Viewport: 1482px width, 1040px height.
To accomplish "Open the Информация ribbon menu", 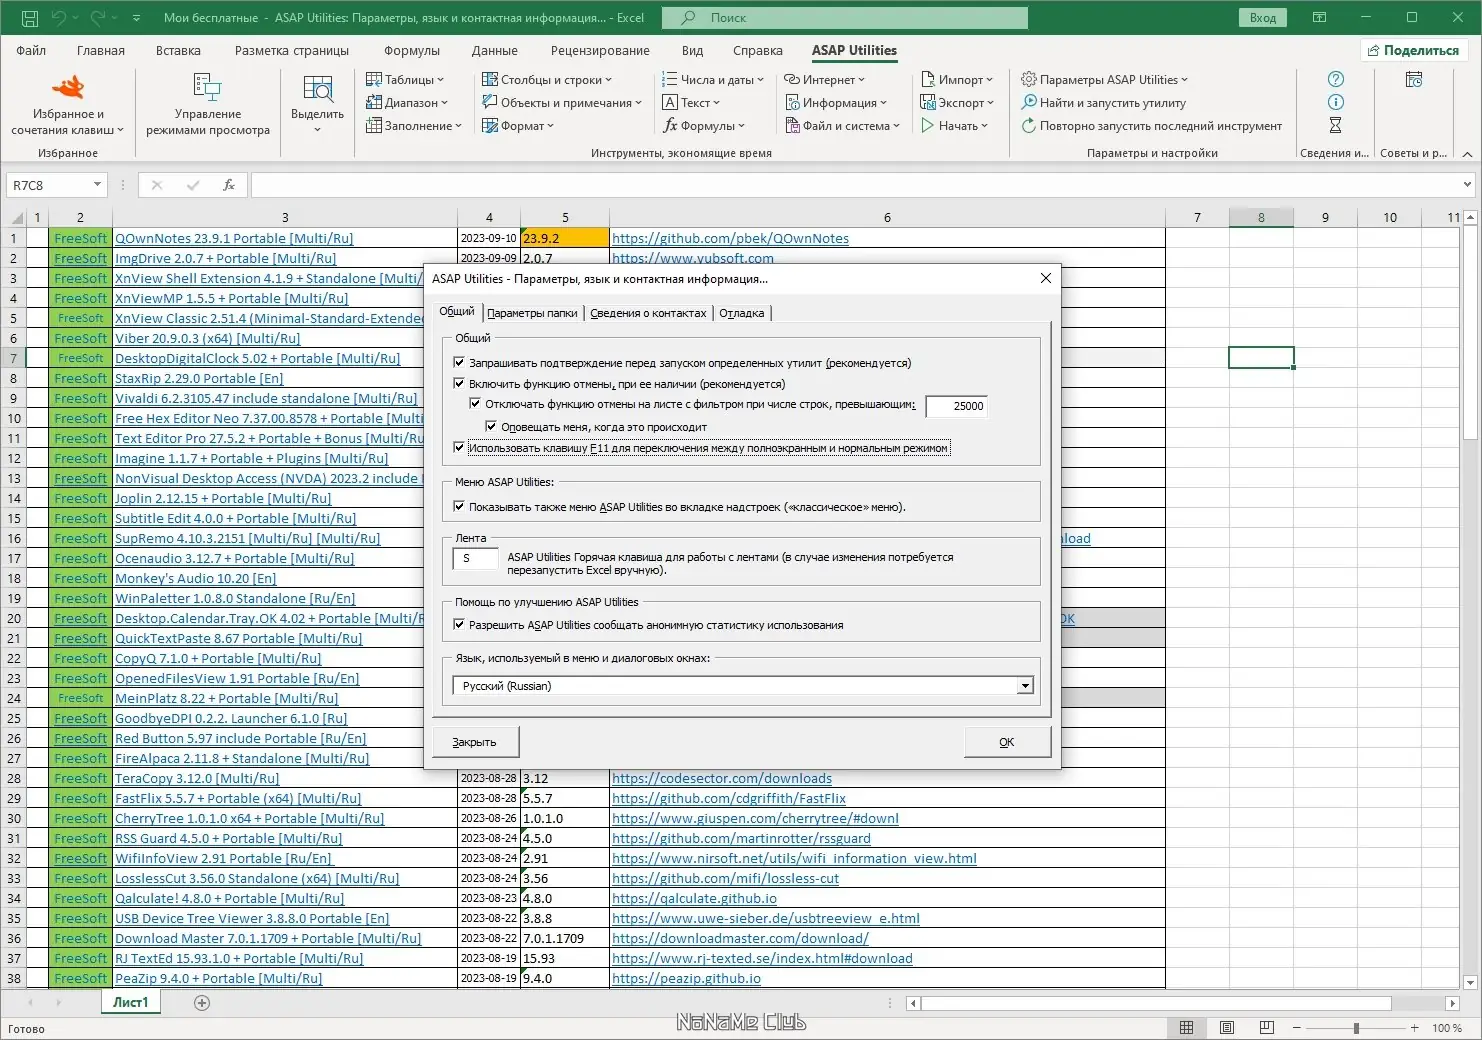I will point(835,103).
